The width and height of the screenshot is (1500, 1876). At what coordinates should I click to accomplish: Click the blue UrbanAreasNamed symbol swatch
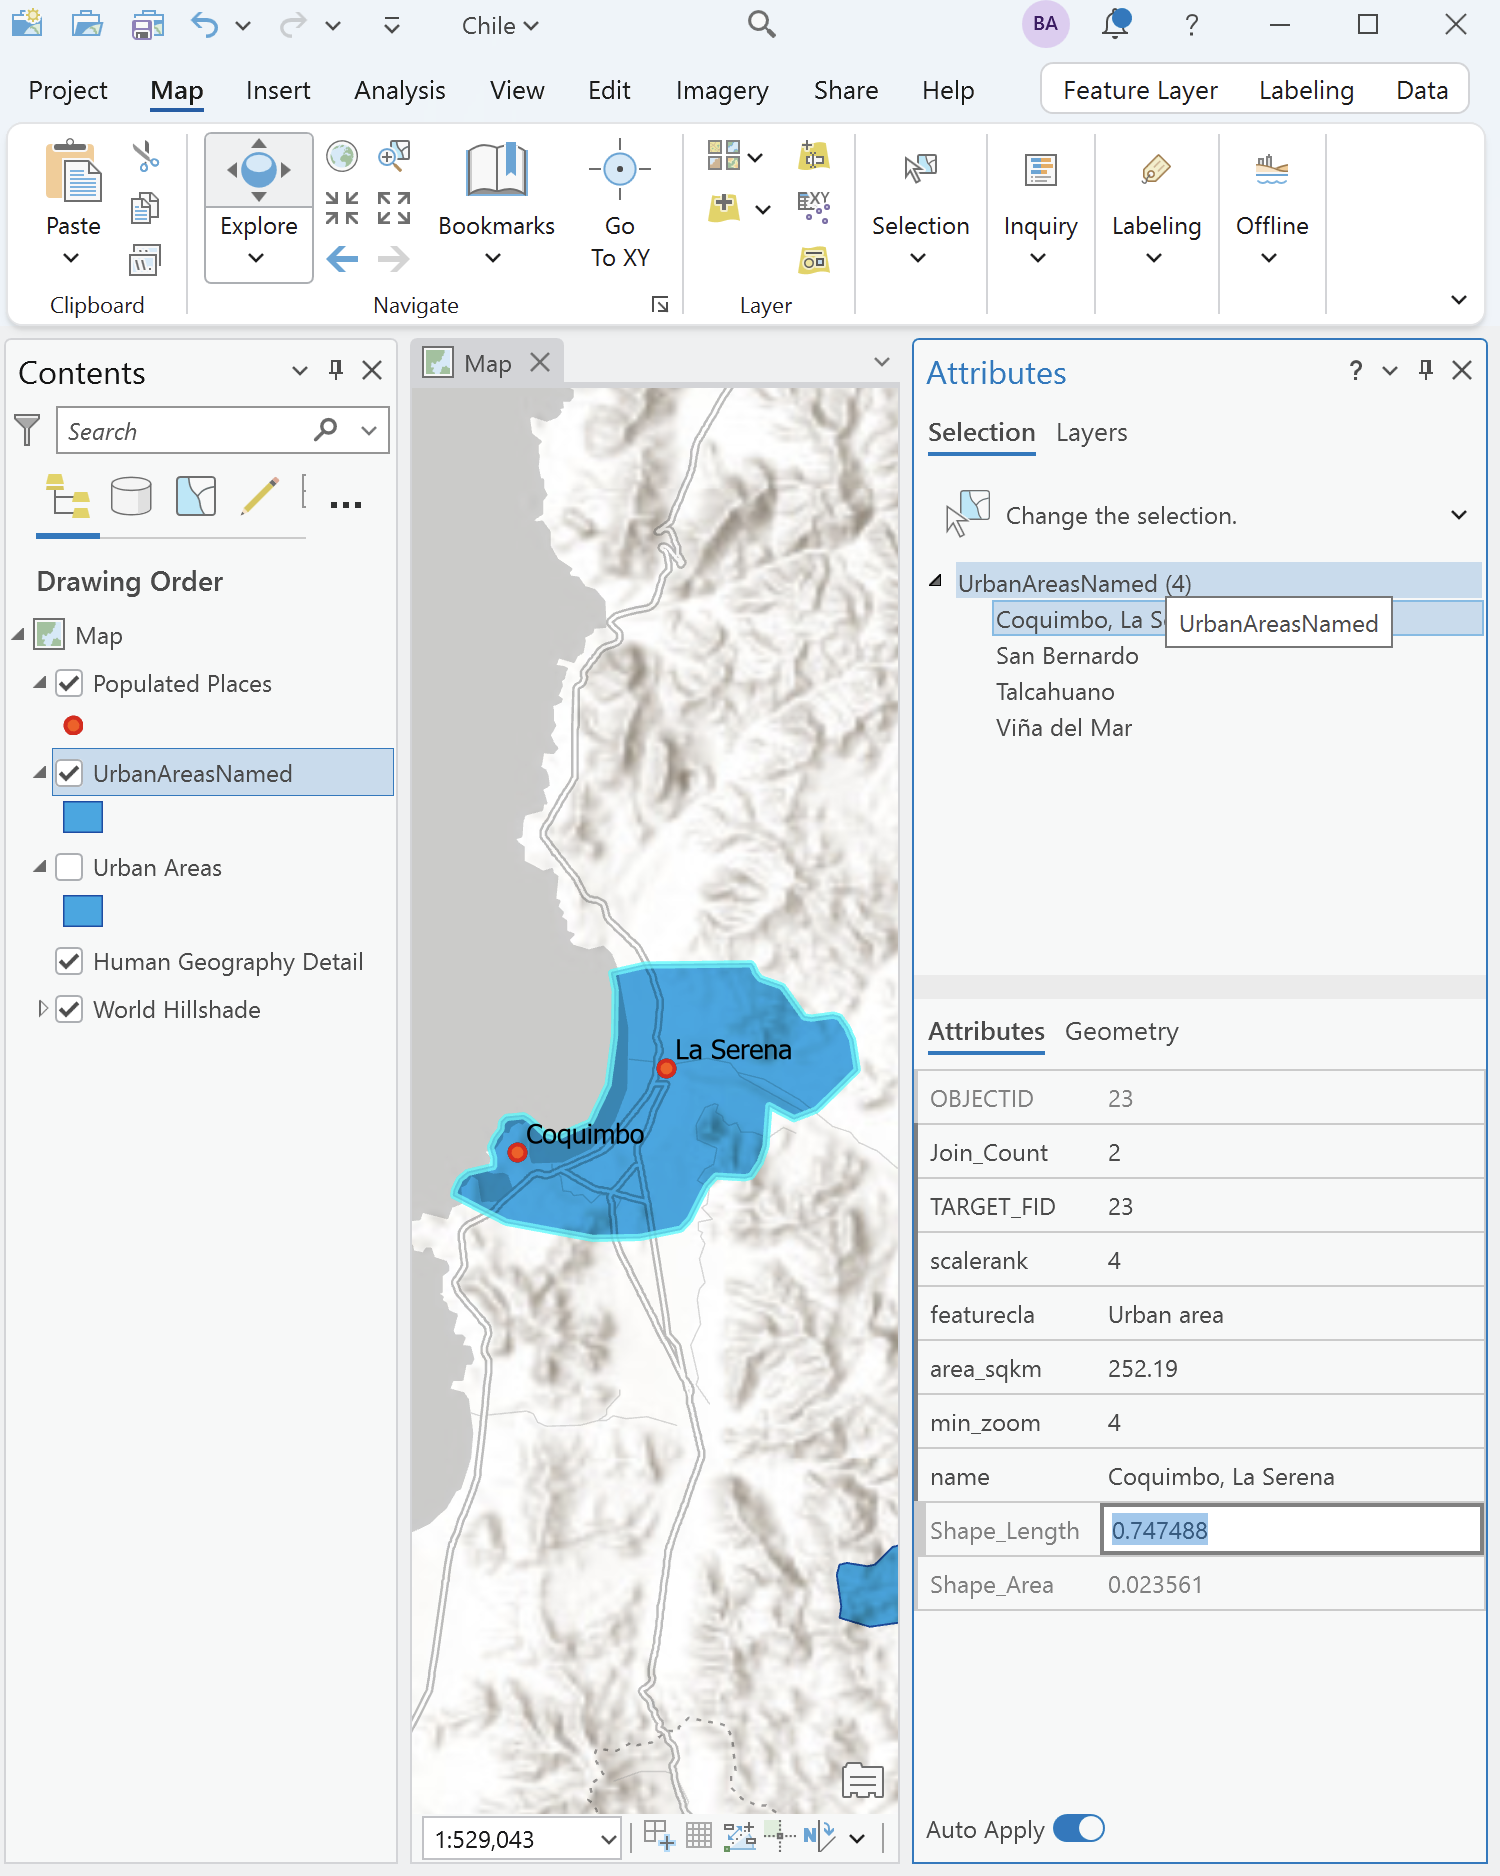[x=83, y=817]
